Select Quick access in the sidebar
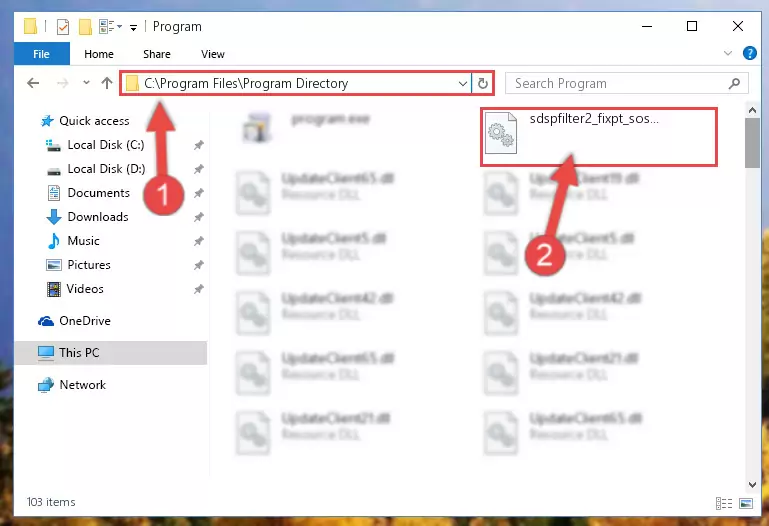Screen dimensions: 769x526 [94, 121]
